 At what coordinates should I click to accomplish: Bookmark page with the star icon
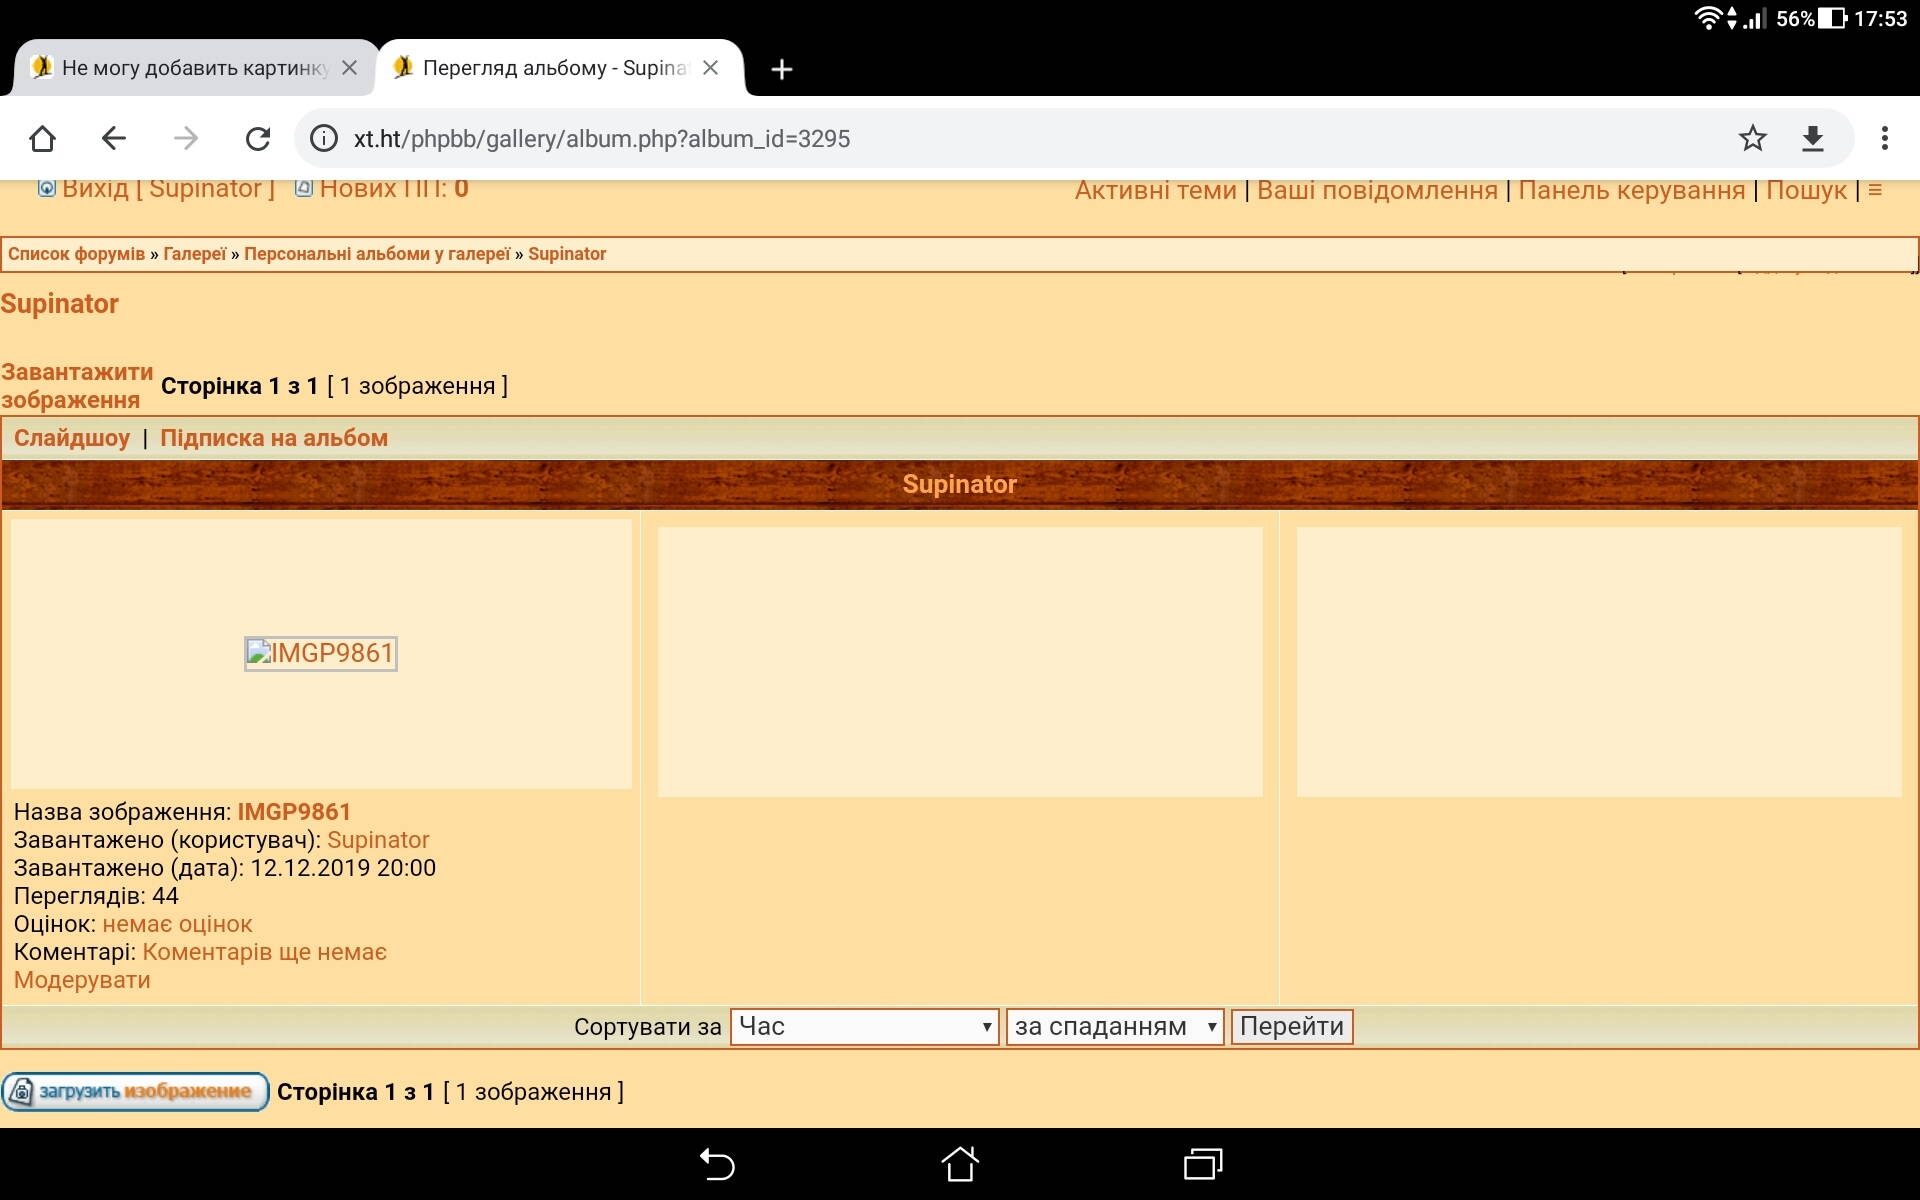click(1752, 138)
